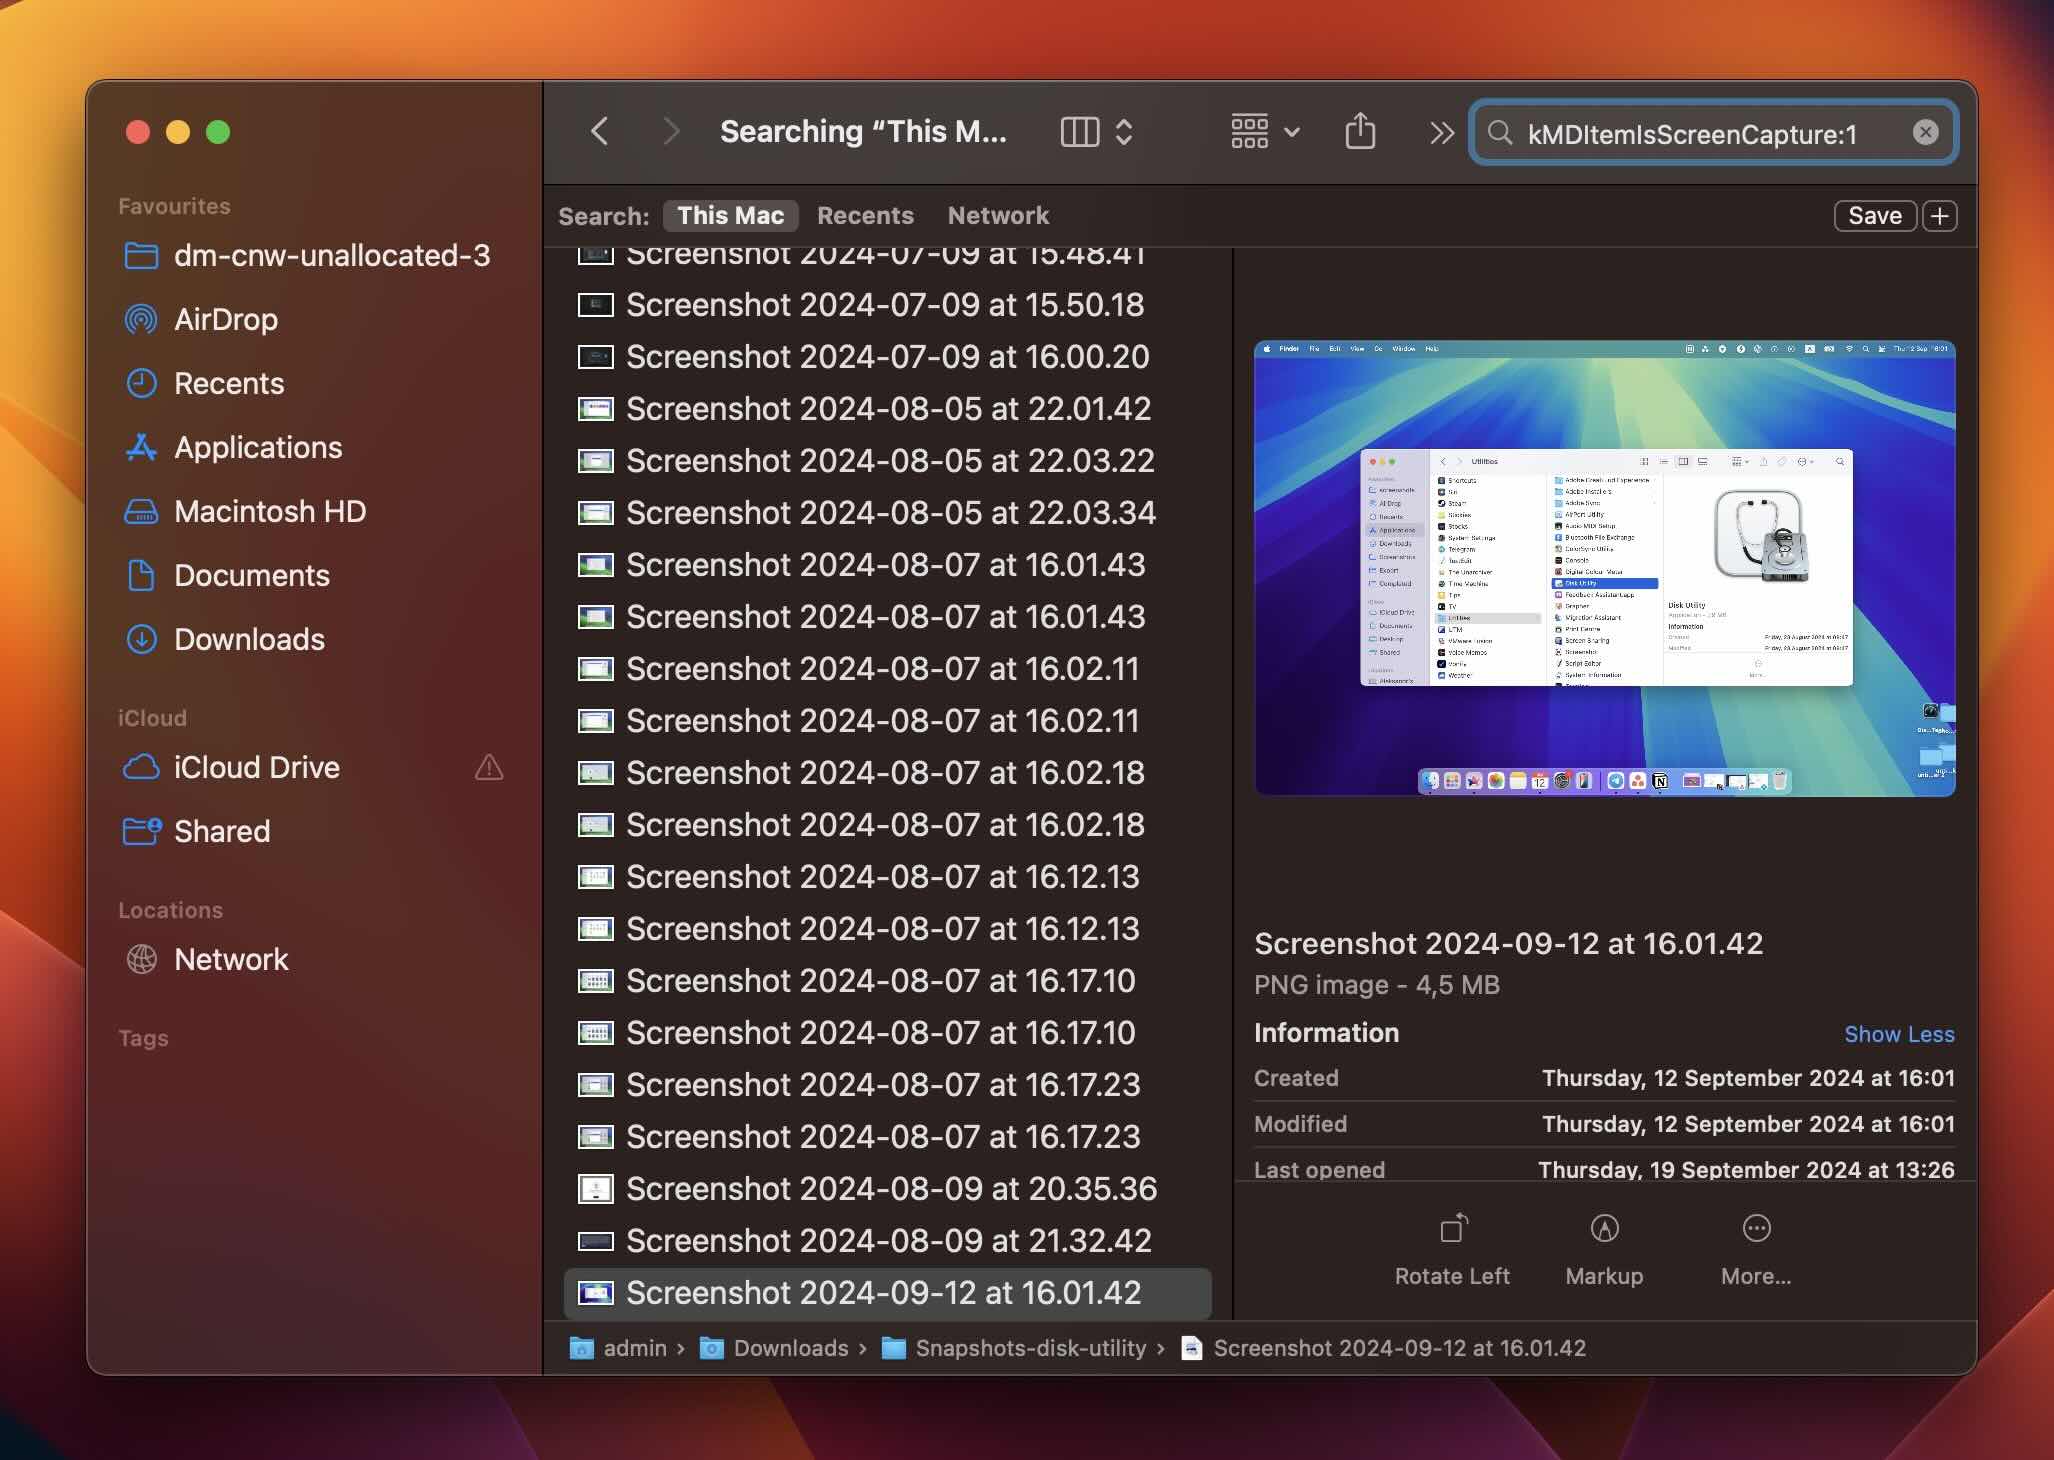Select Screenshot 2024-09-12 at 16.01.42 row

pyautogui.click(x=887, y=1293)
